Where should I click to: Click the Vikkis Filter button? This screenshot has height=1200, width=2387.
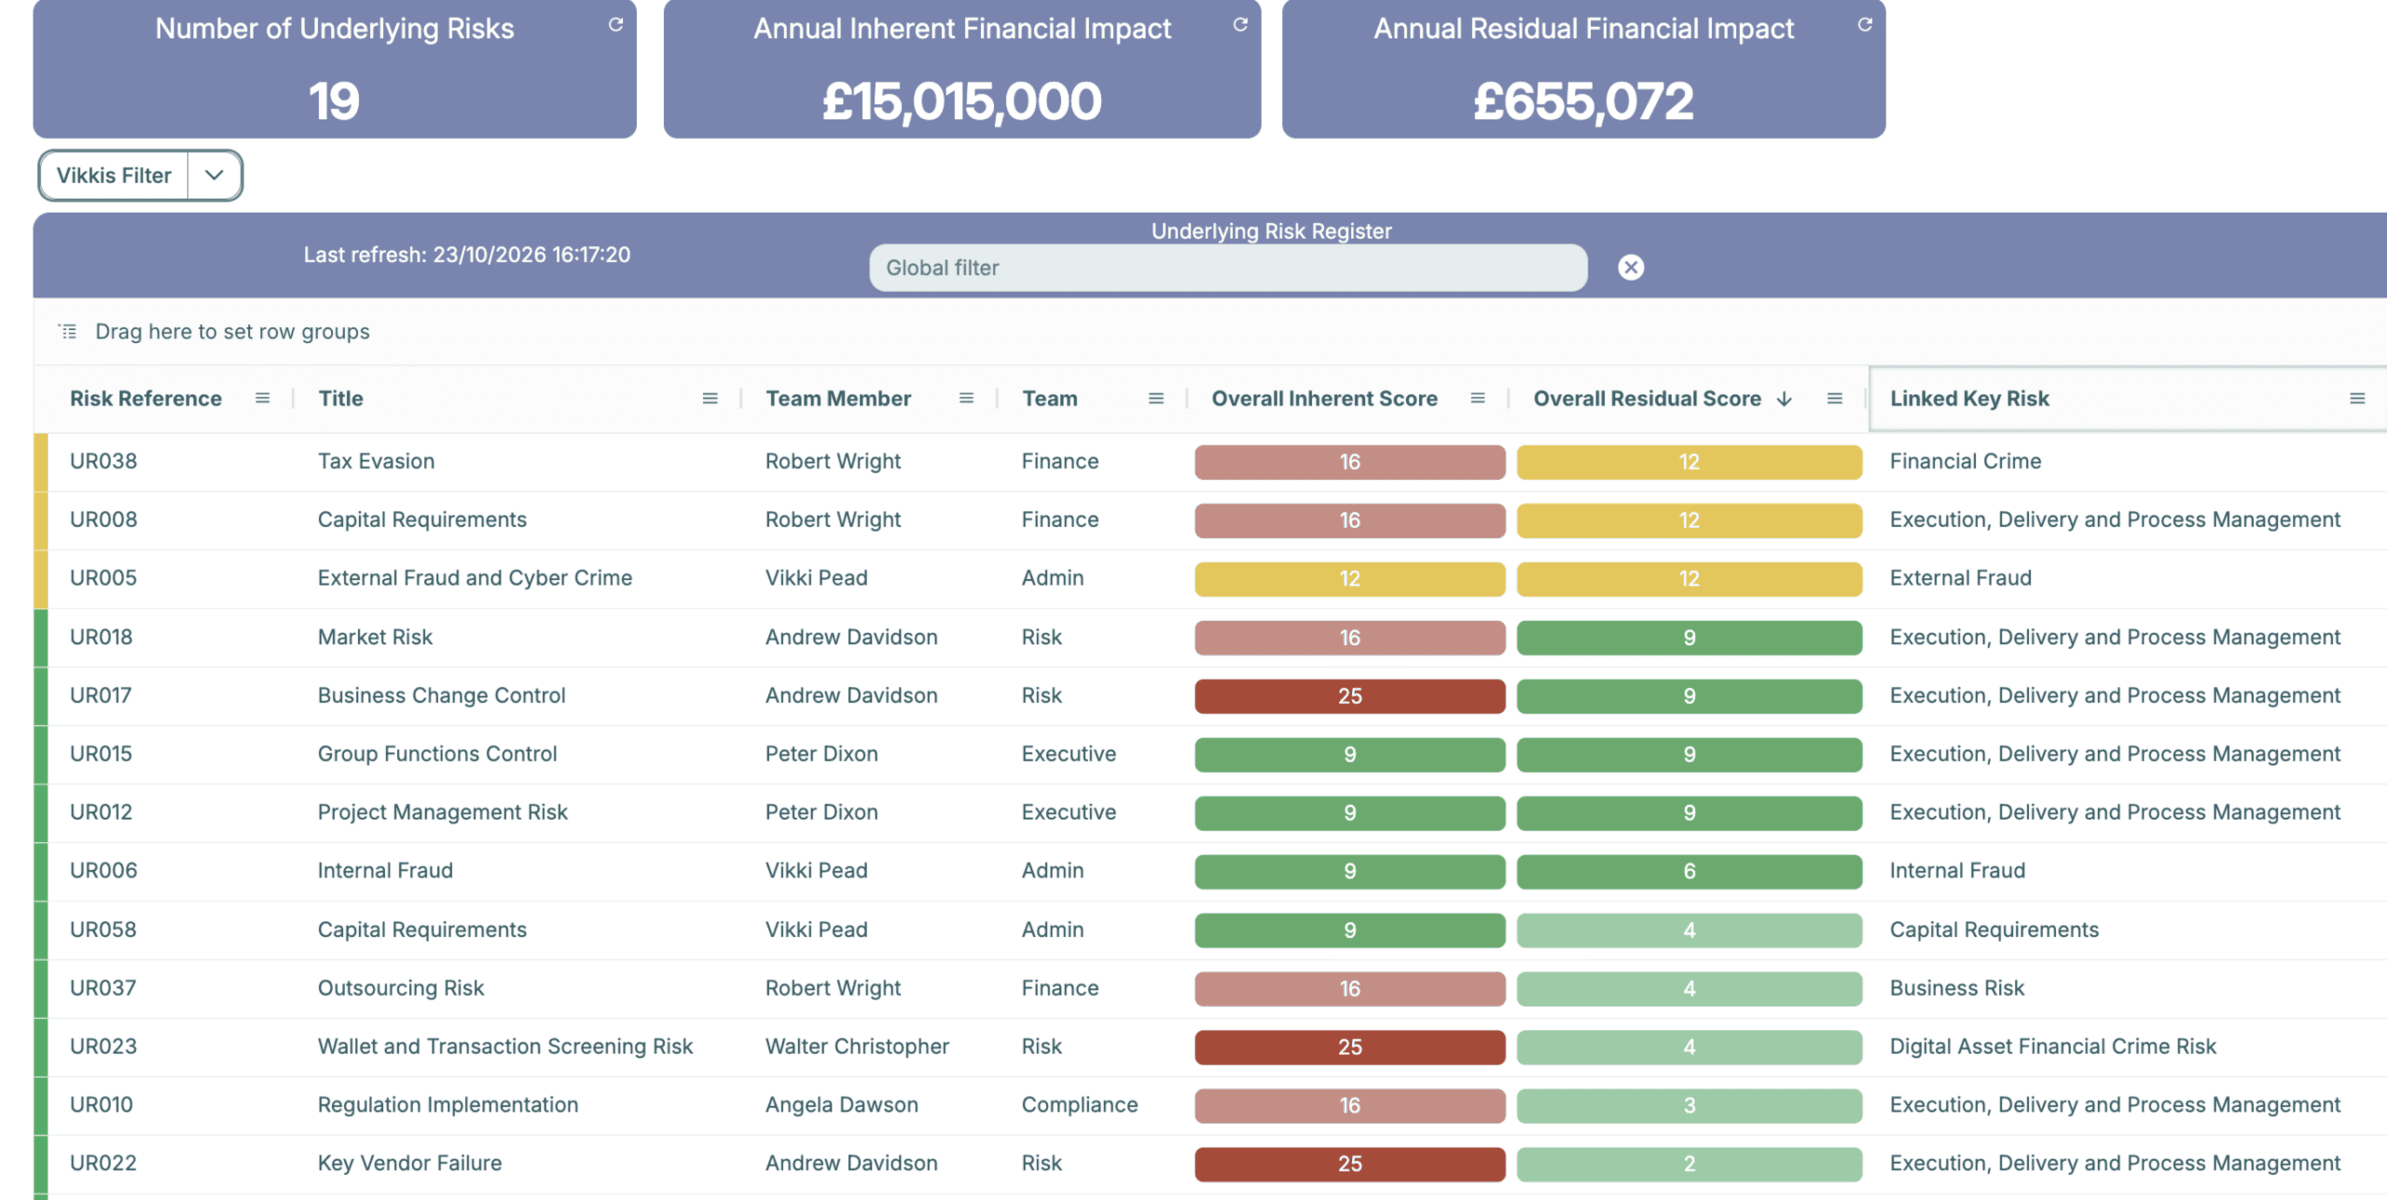(x=114, y=175)
